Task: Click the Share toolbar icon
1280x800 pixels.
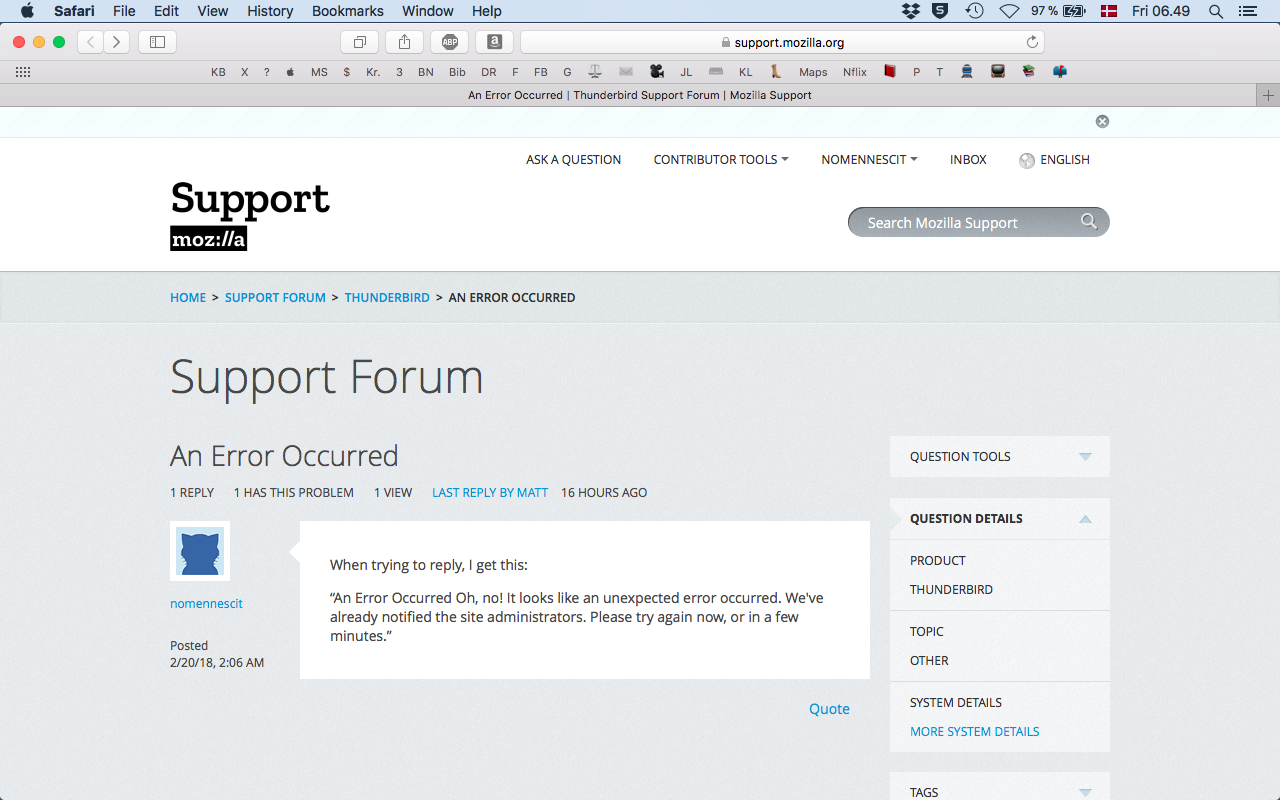Action: click(405, 42)
